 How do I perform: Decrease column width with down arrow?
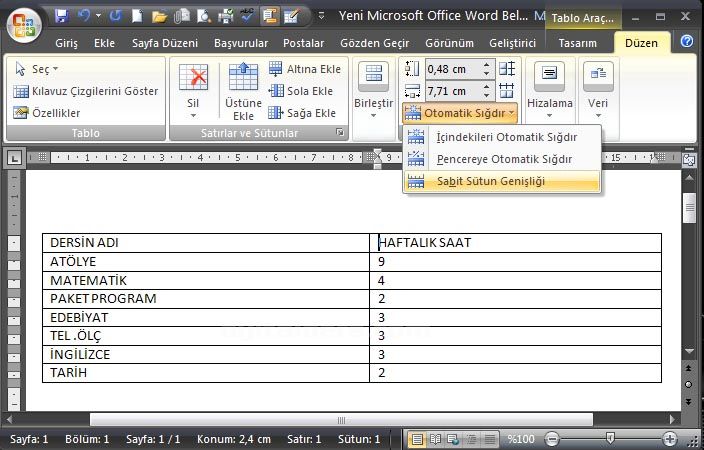click(x=487, y=95)
